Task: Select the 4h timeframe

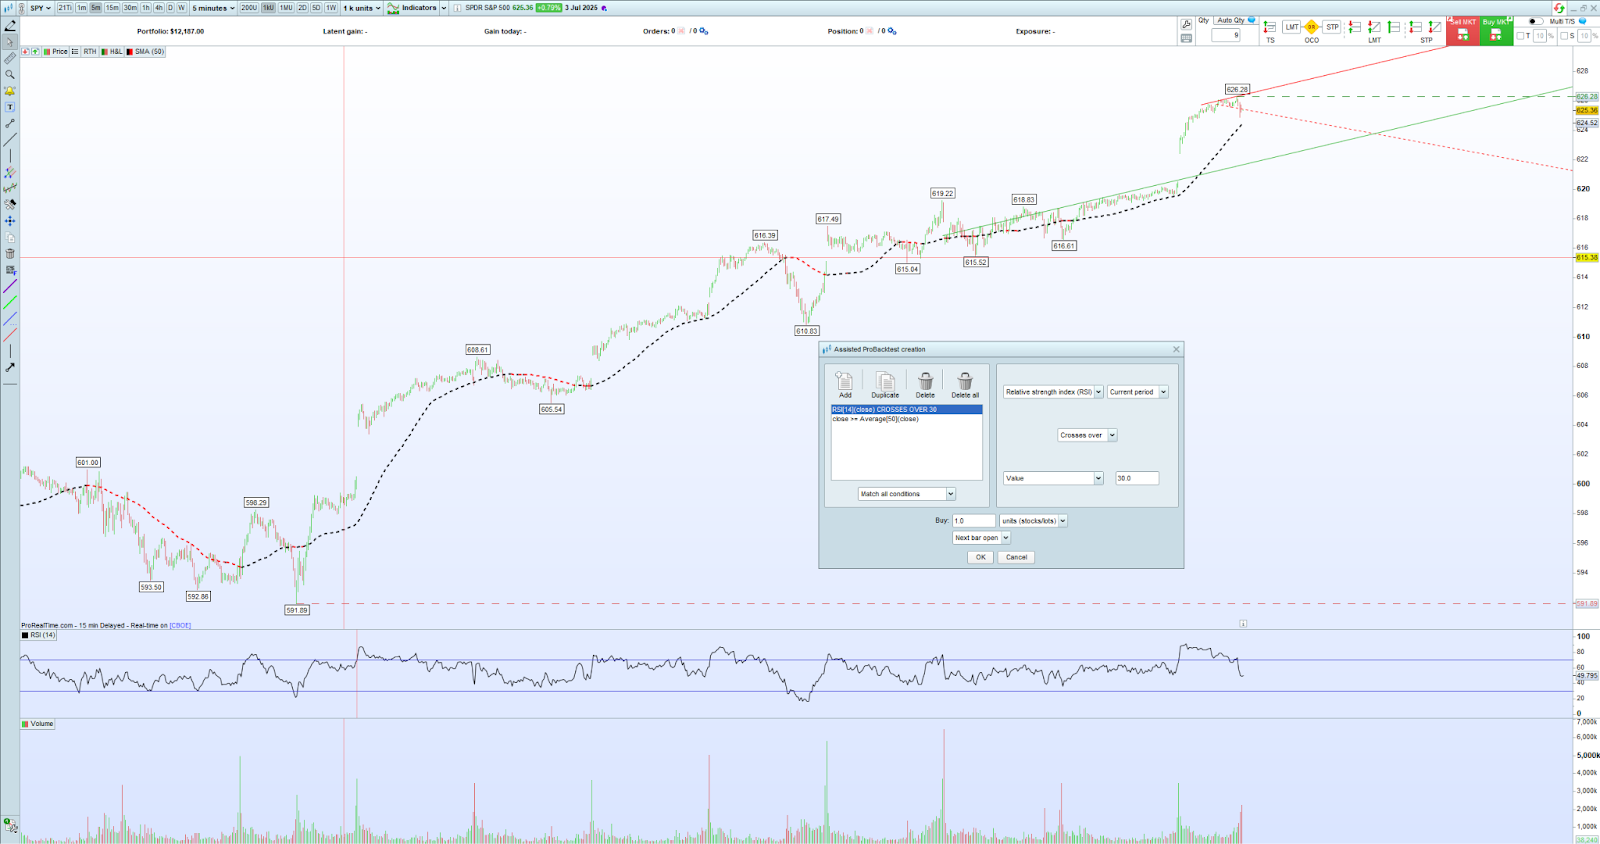Action: (159, 8)
